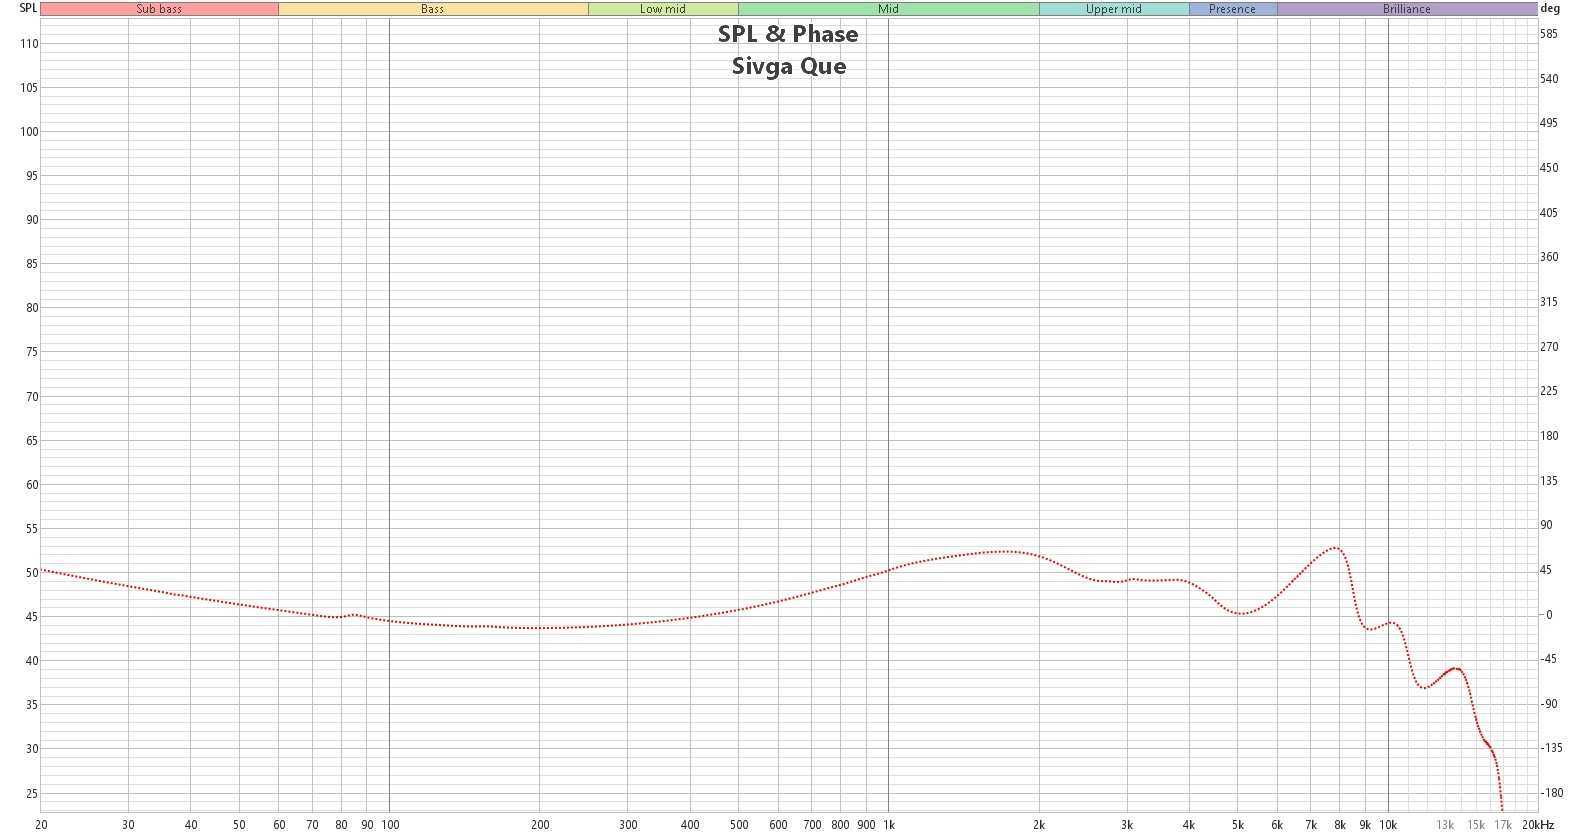Click the 6k tick on frequency axis

click(1277, 825)
